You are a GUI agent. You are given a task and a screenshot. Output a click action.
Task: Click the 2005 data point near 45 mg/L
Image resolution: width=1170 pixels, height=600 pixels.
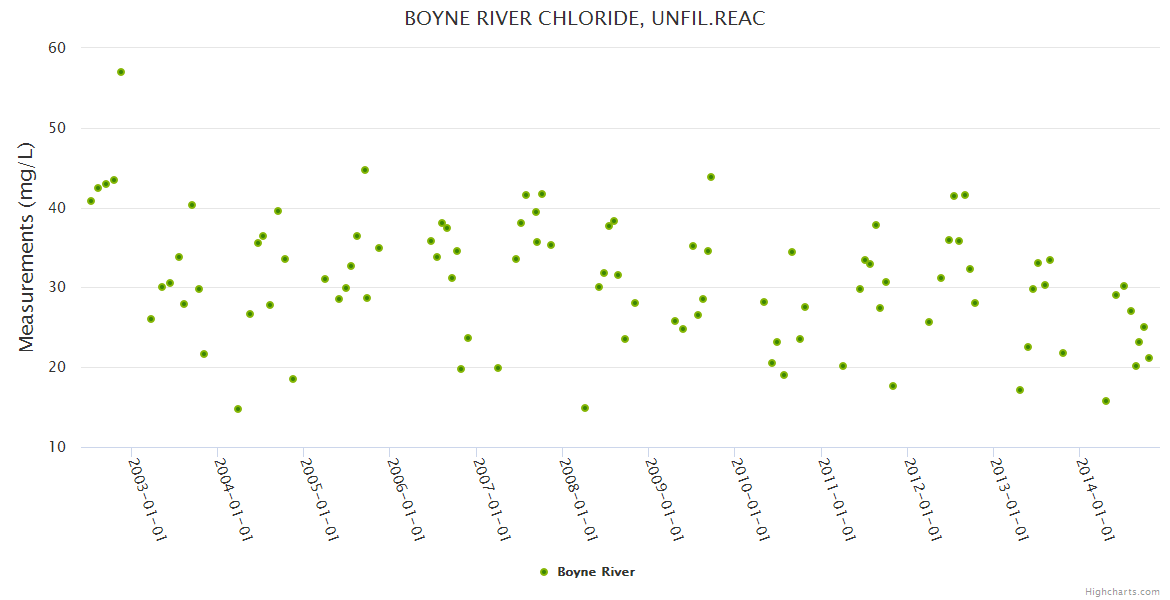tap(365, 170)
